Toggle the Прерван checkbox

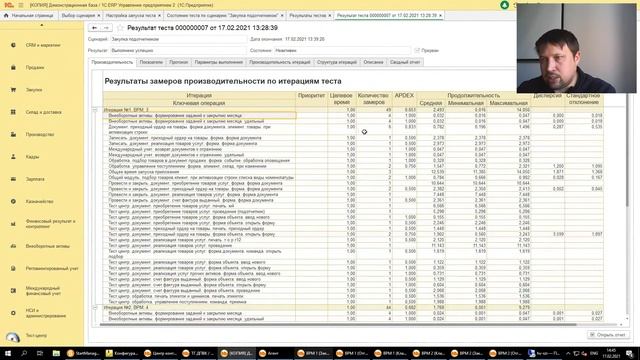[417, 50]
